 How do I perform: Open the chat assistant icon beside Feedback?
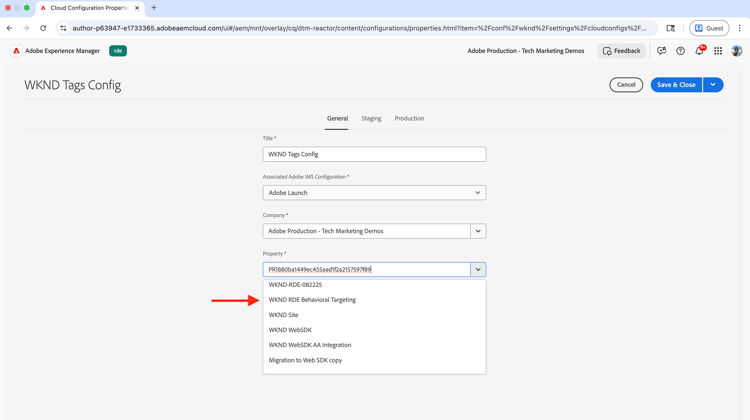click(662, 51)
